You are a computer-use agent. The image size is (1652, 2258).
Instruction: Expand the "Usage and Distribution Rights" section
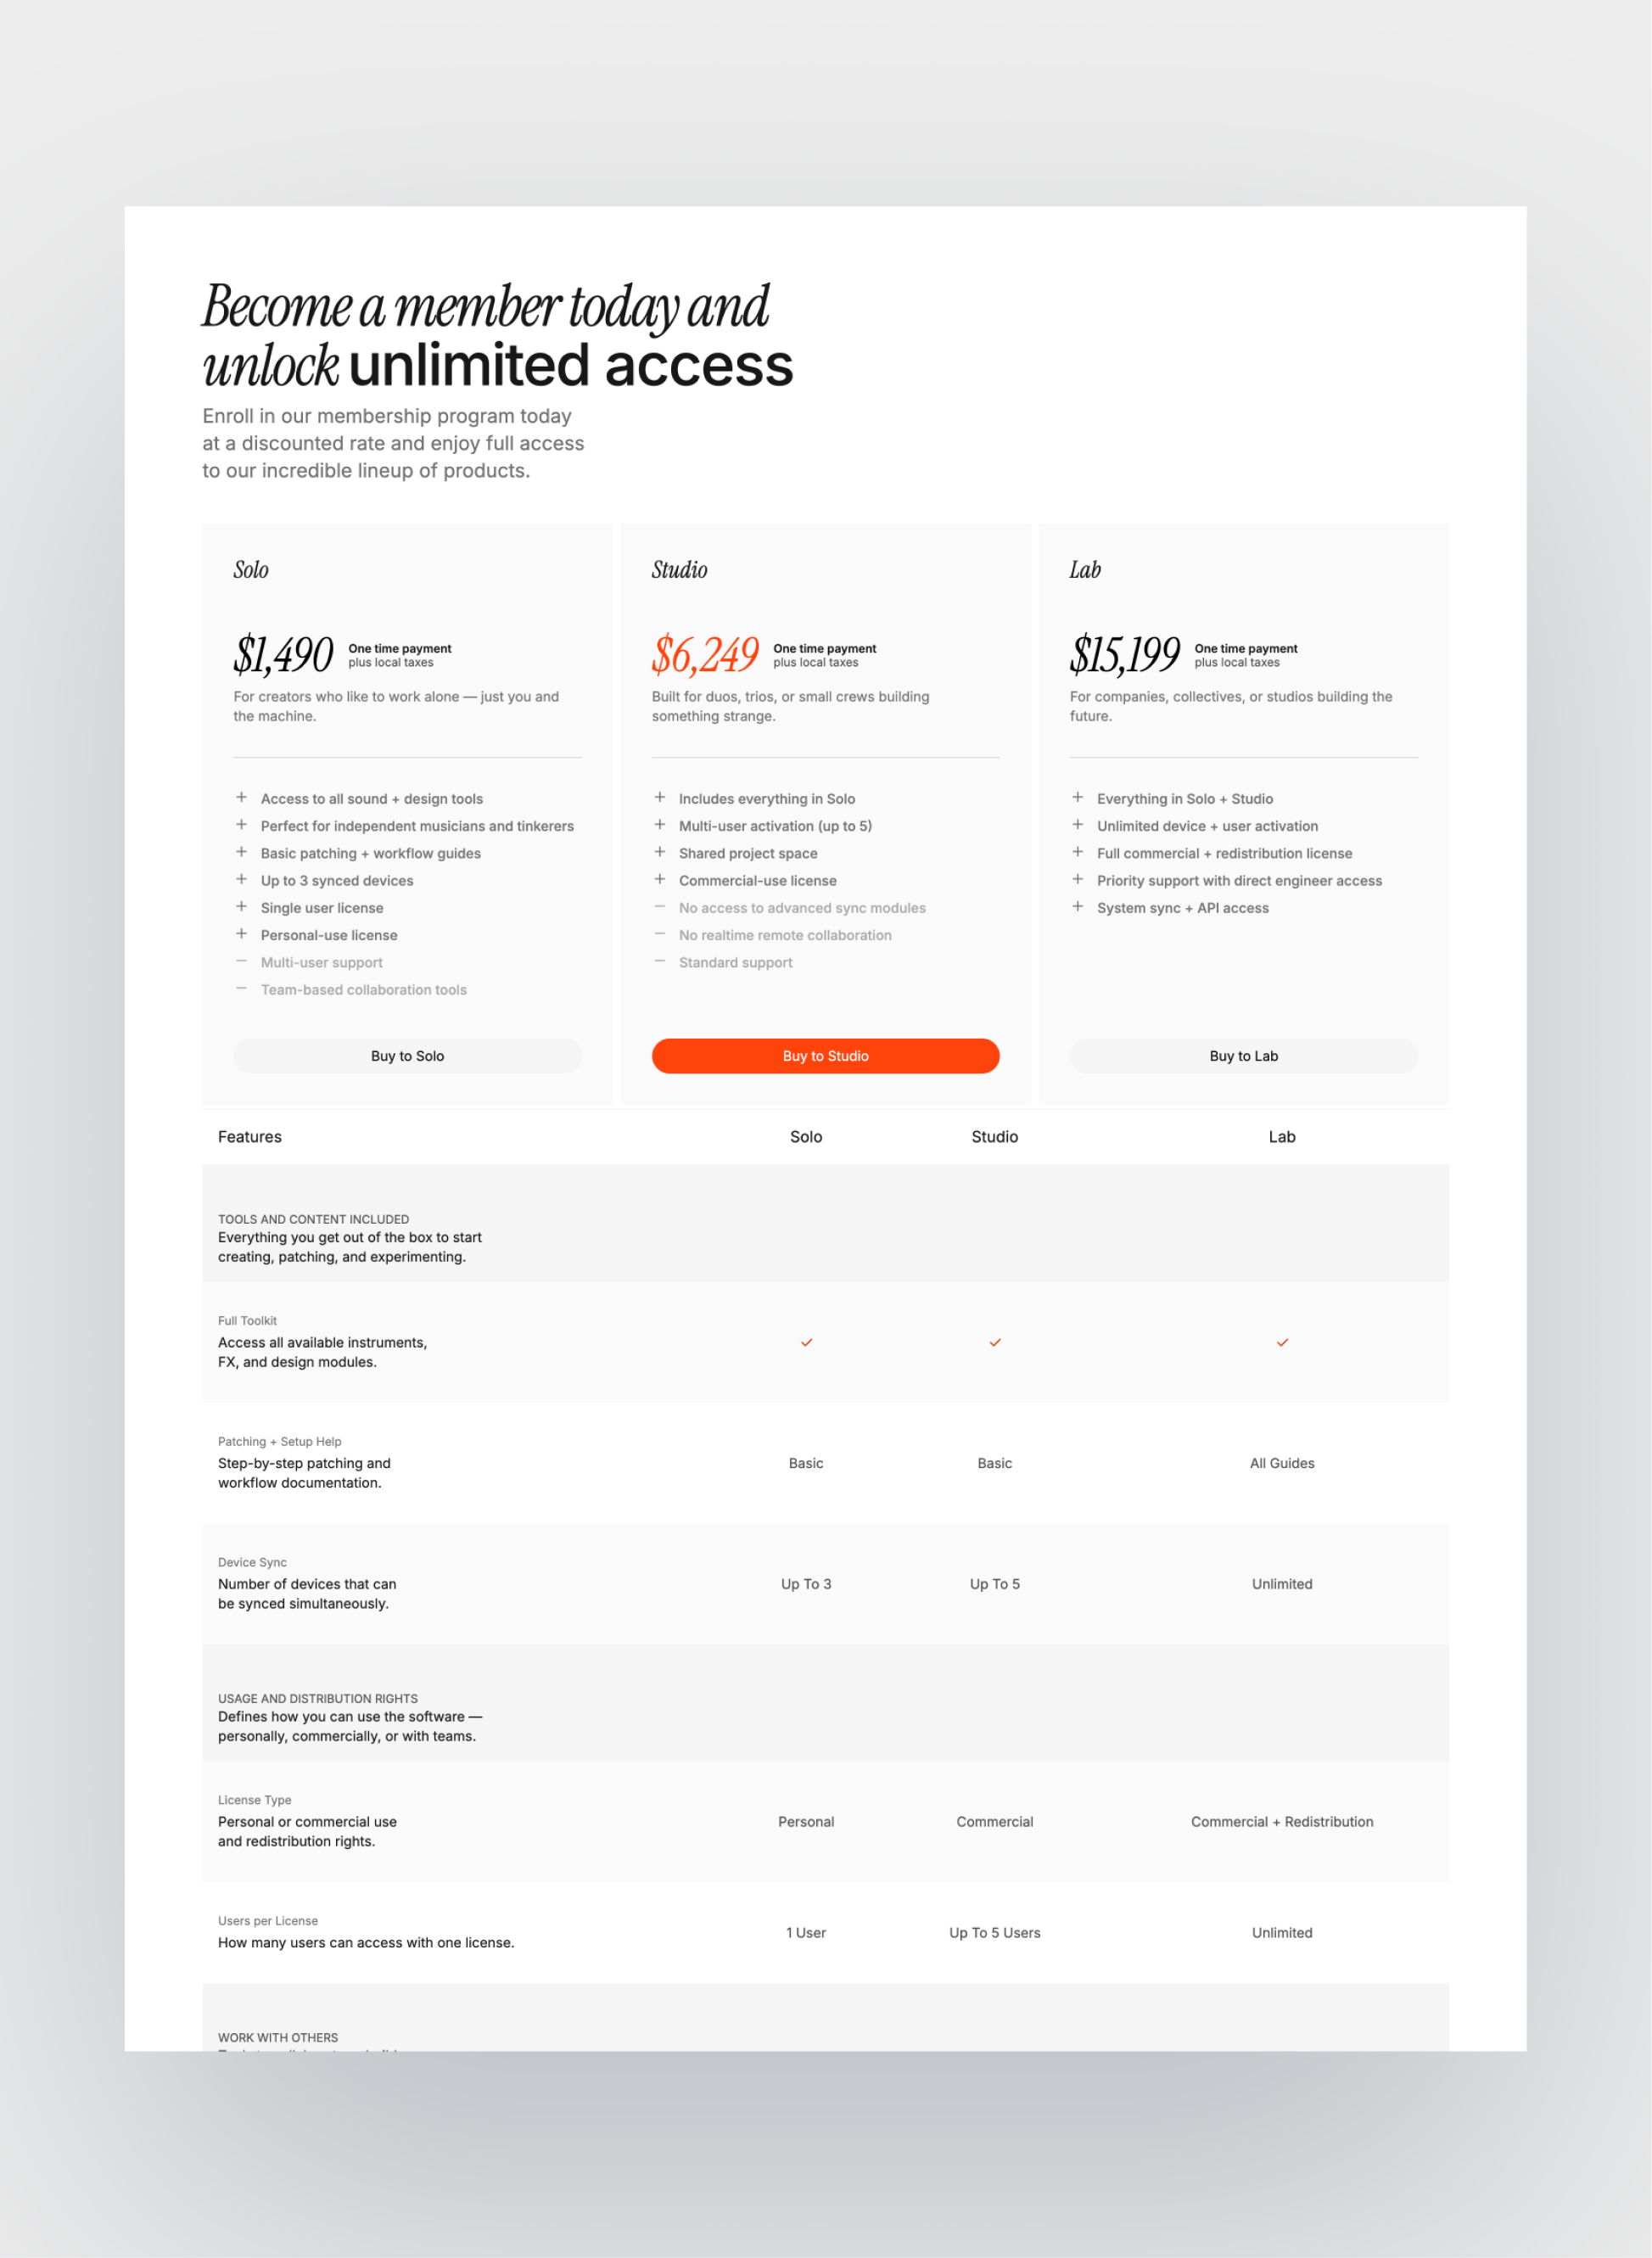click(x=318, y=1698)
